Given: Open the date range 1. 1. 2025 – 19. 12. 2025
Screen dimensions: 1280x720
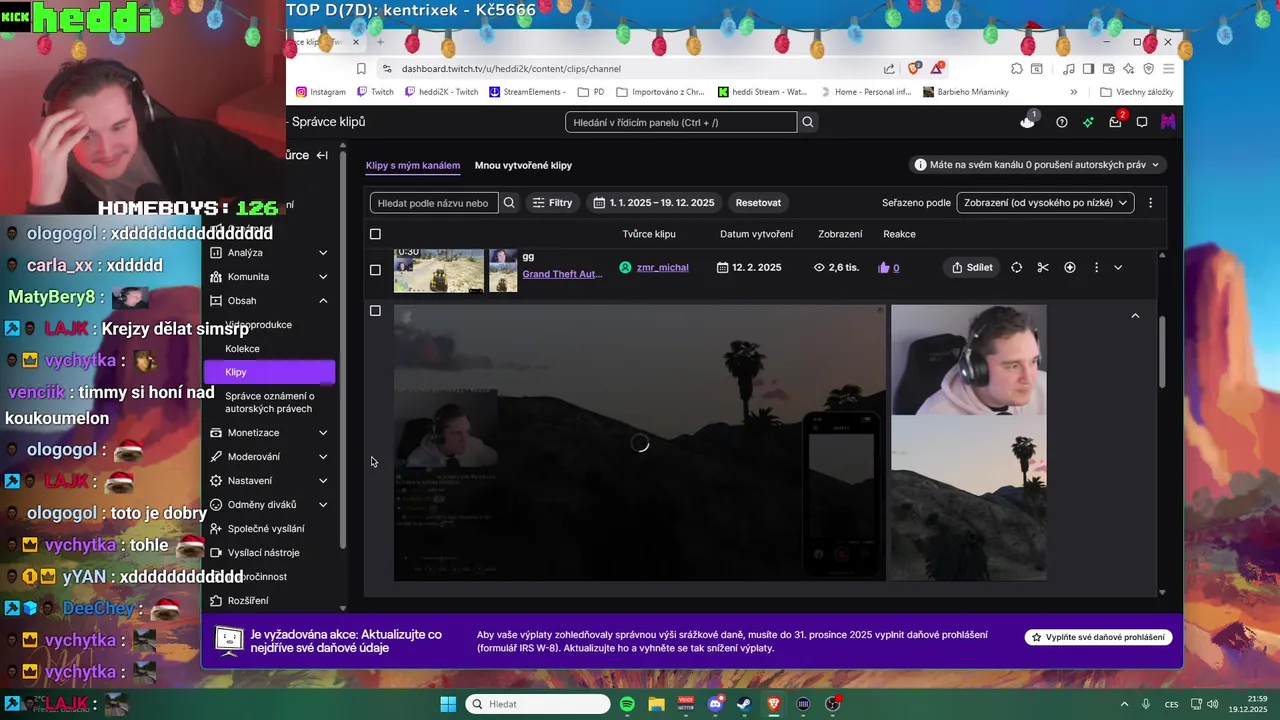Looking at the screenshot, I should click(x=654, y=203).
